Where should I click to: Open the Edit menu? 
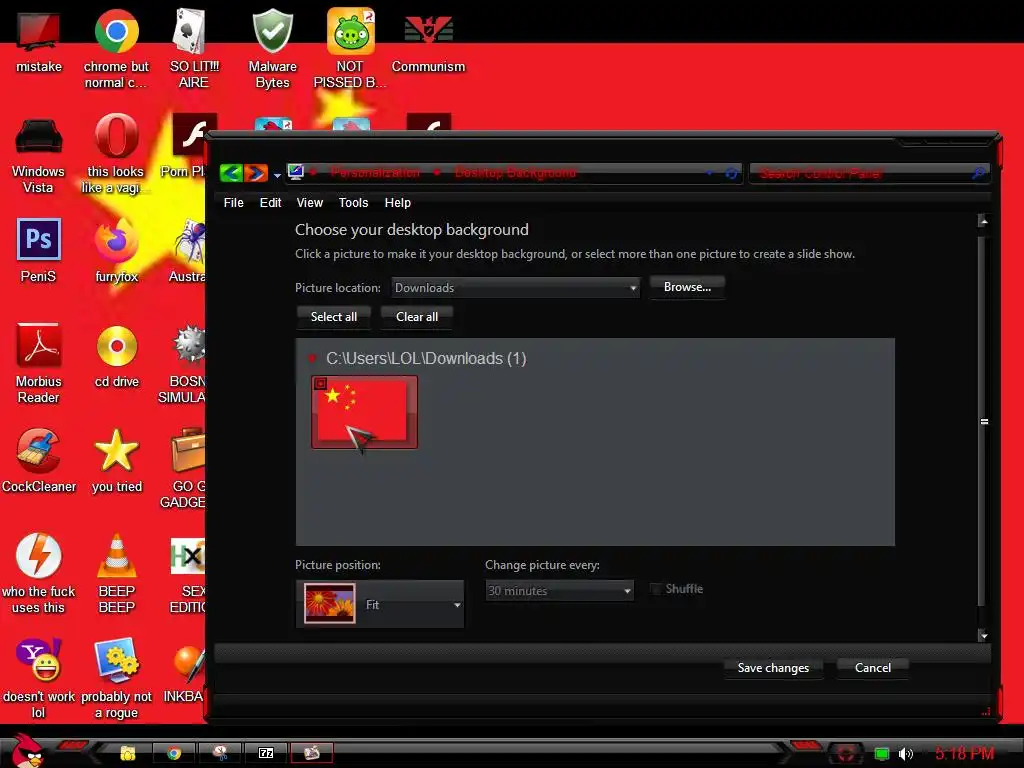270,203
